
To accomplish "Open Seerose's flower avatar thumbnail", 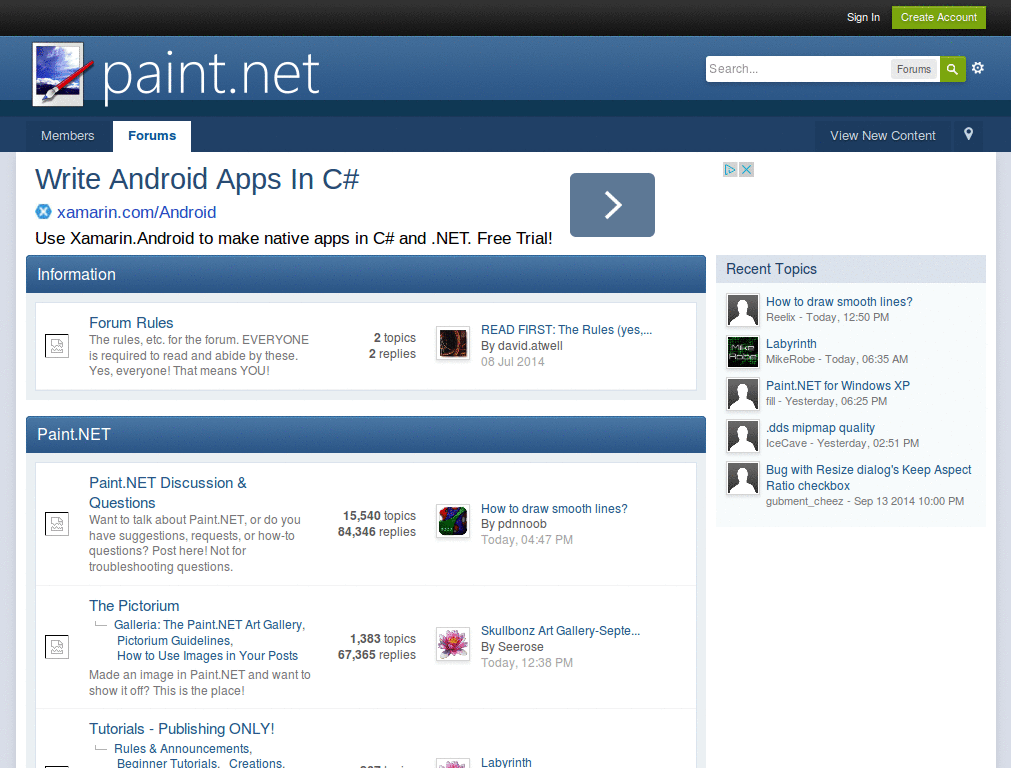I will (x=453, y=644).
